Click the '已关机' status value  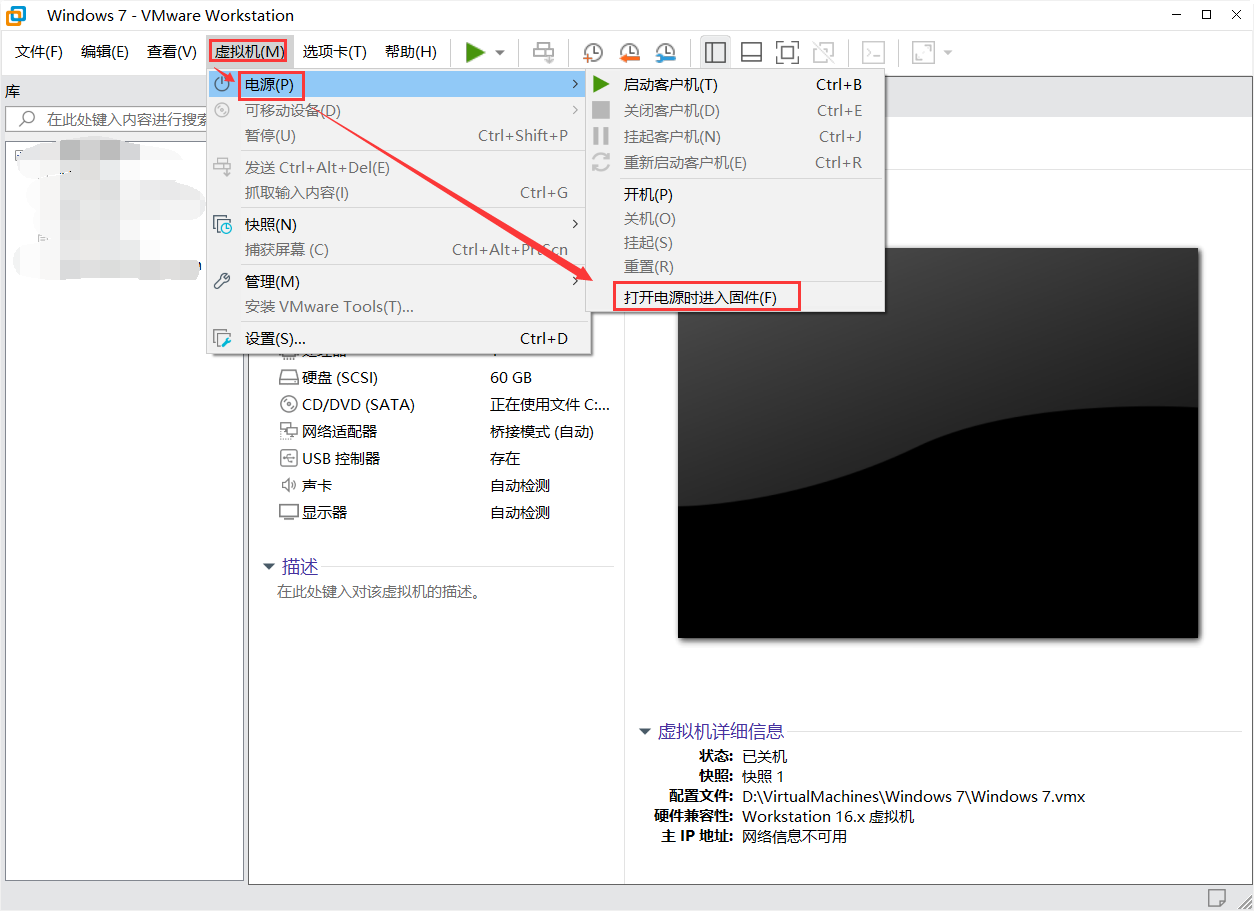click(764, 757)
